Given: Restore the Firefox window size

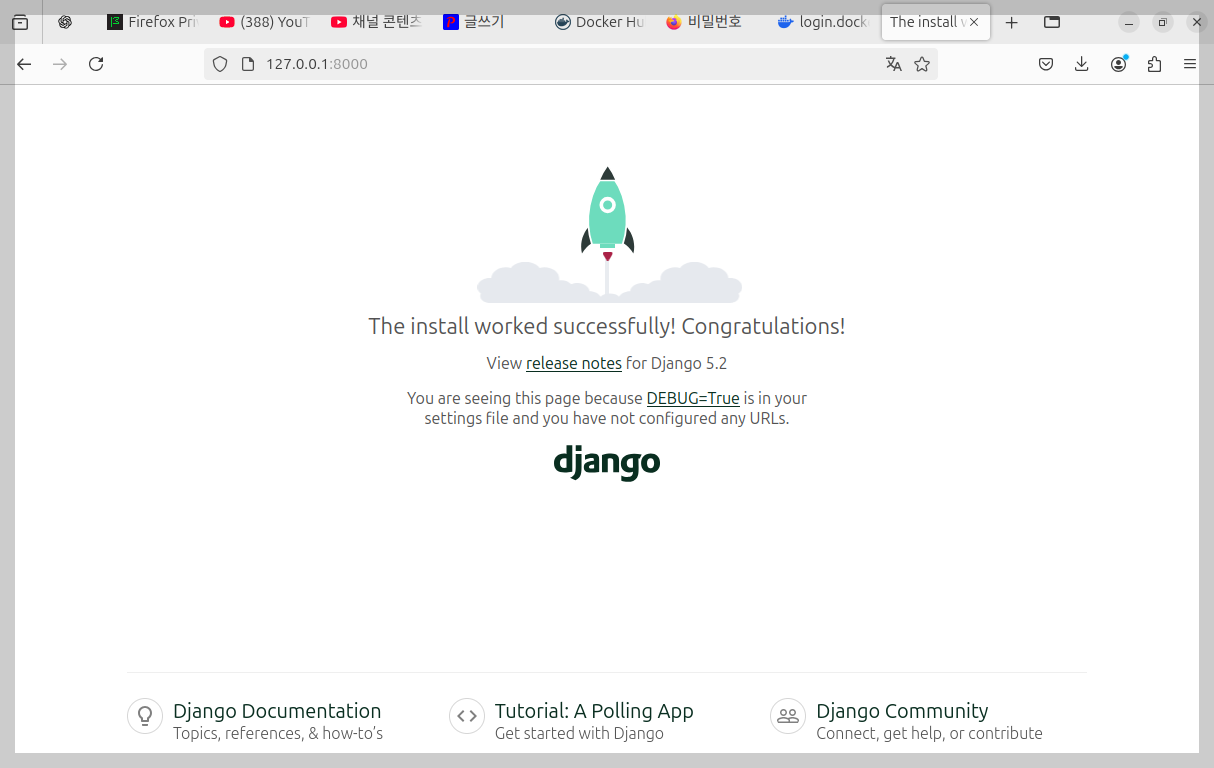Looking at the screenshot, I should click(x=1163, y=22).
